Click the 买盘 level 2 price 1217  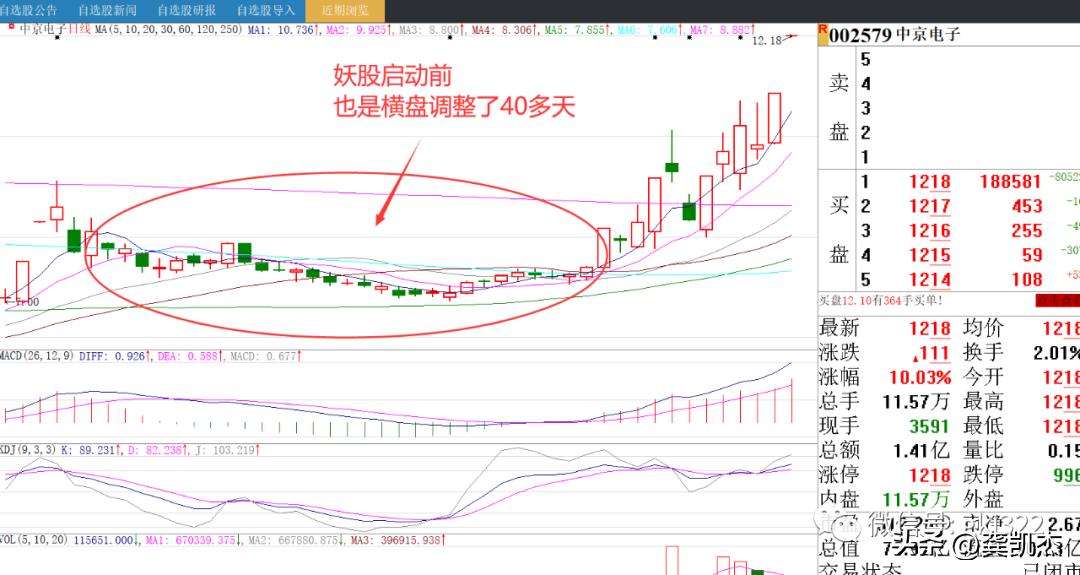pyautogui.click(x=930, y=206)
